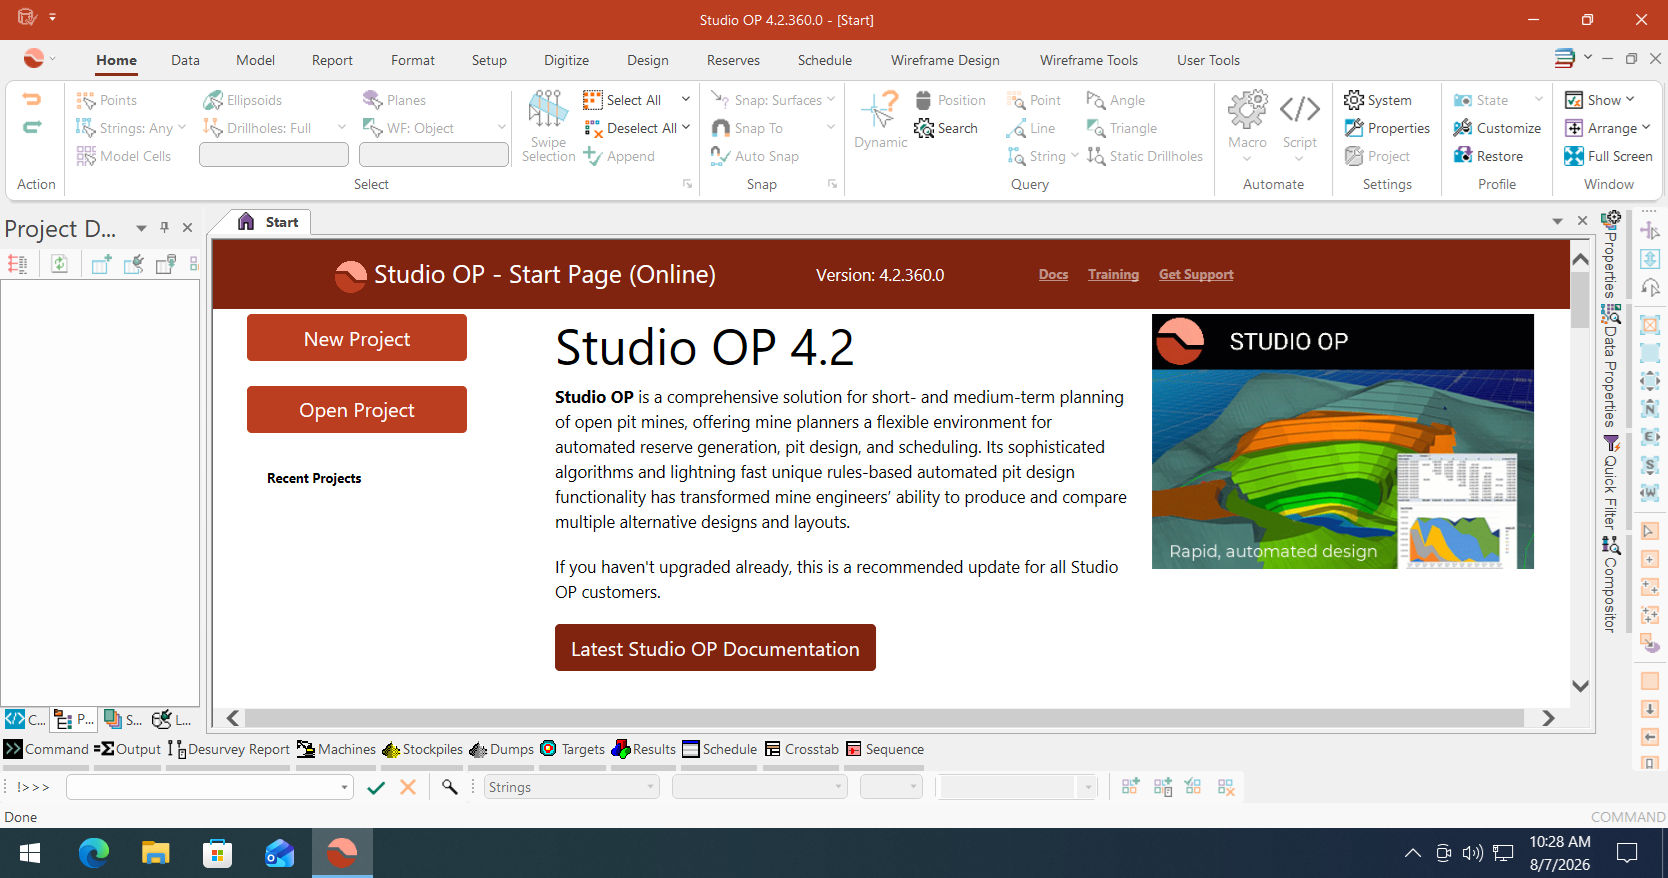This screenshot has width=1668, height=878.
Task: Toggle Full Screen mode
Action: 1608,156
